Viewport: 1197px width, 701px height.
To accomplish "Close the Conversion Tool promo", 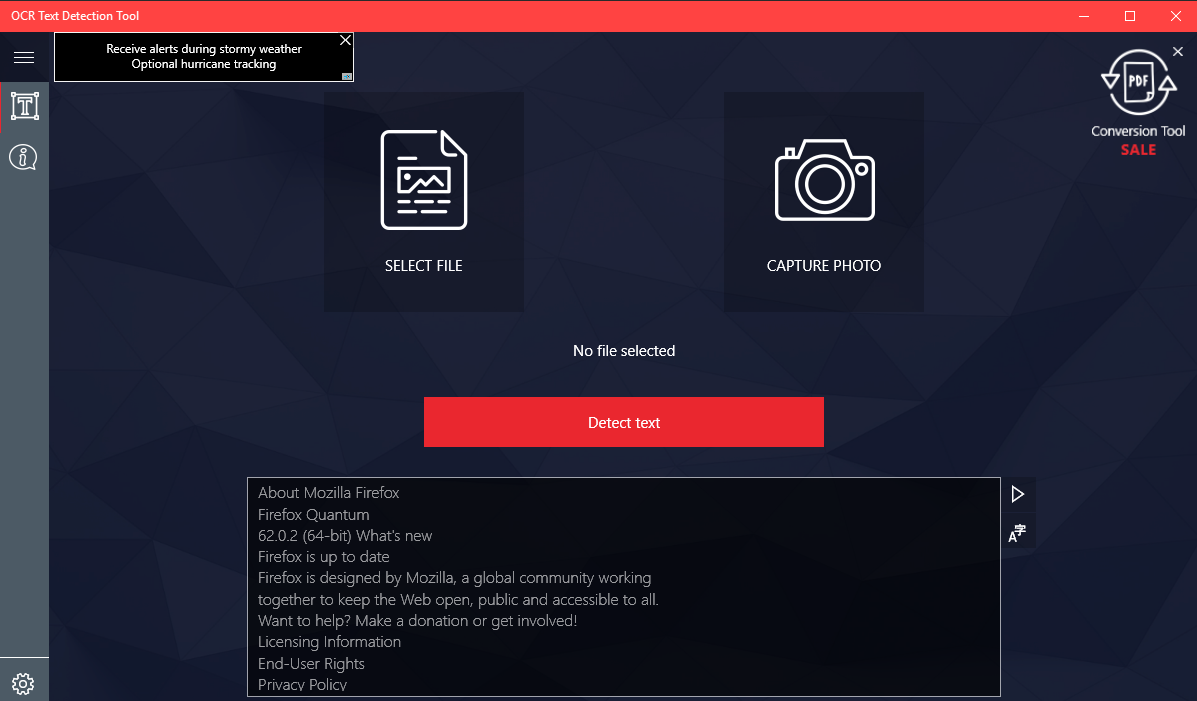I will pos(1177,52).
